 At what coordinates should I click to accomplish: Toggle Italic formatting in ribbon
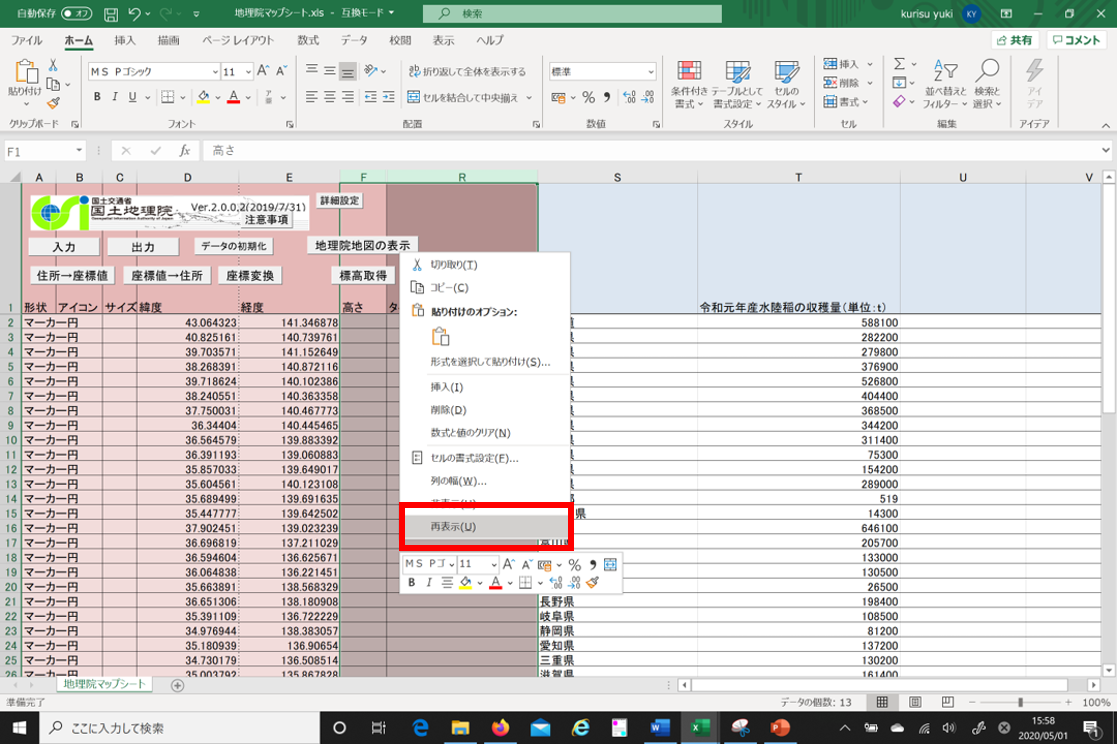(x=115, y=97)
